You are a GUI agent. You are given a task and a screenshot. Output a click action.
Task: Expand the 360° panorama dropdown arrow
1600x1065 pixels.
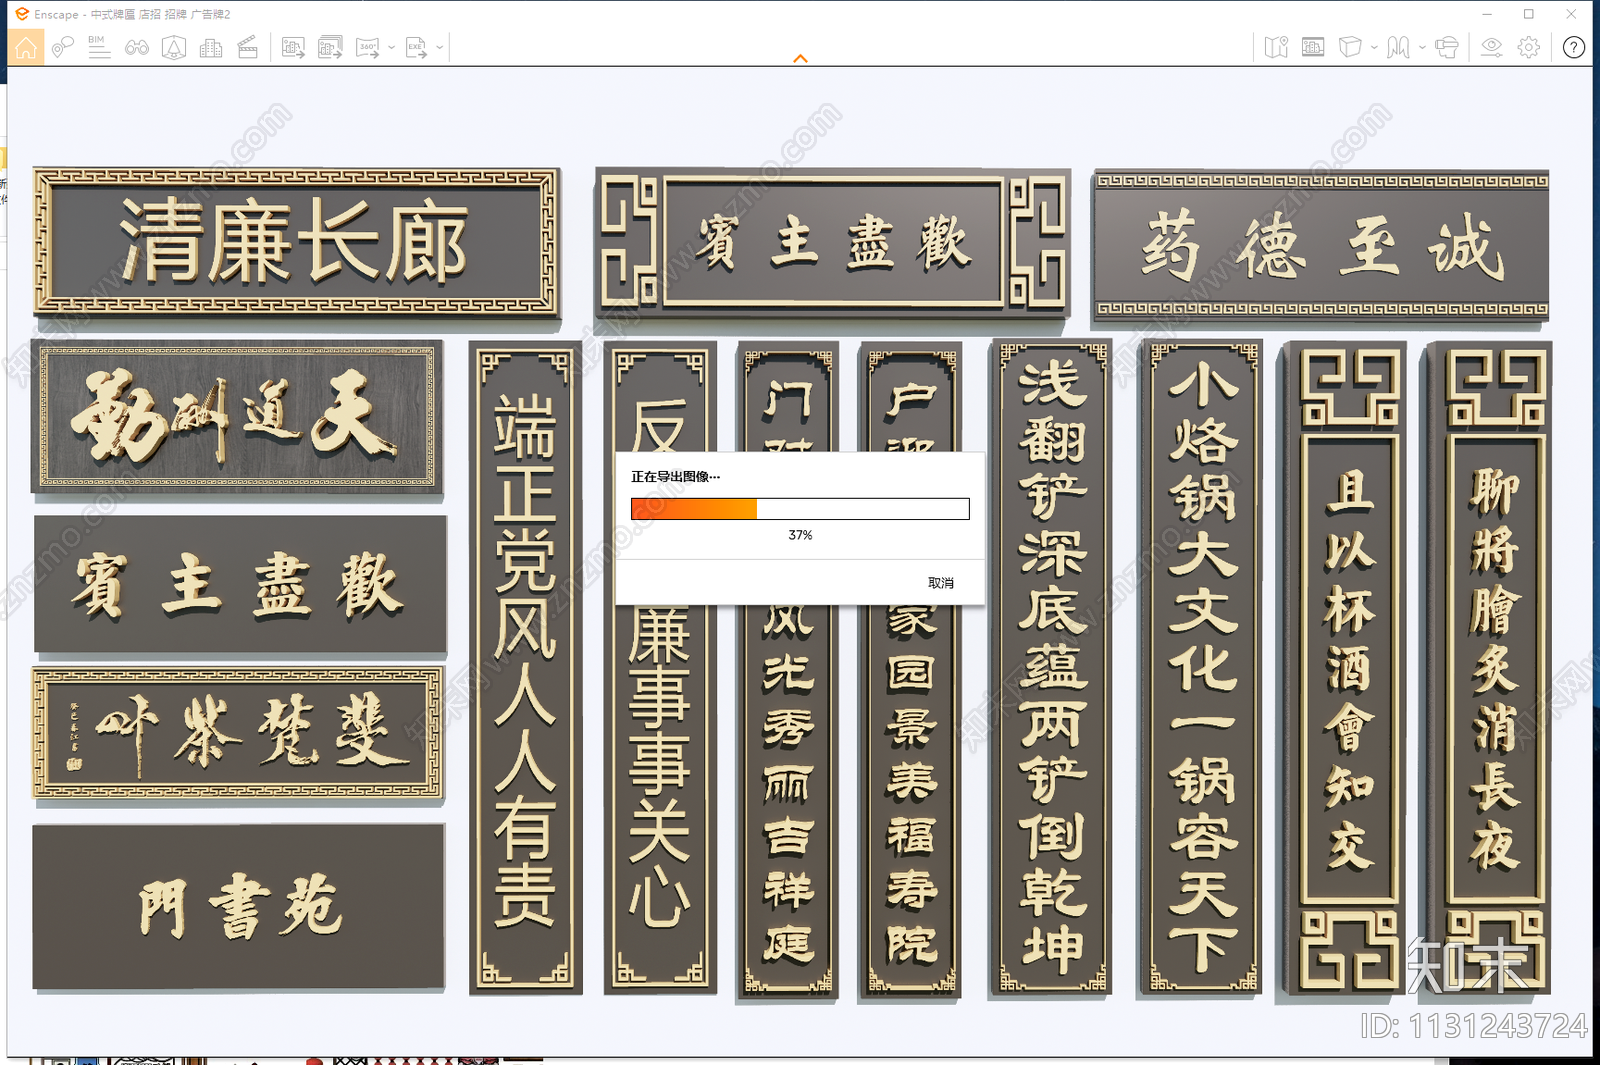coord(391,47)
